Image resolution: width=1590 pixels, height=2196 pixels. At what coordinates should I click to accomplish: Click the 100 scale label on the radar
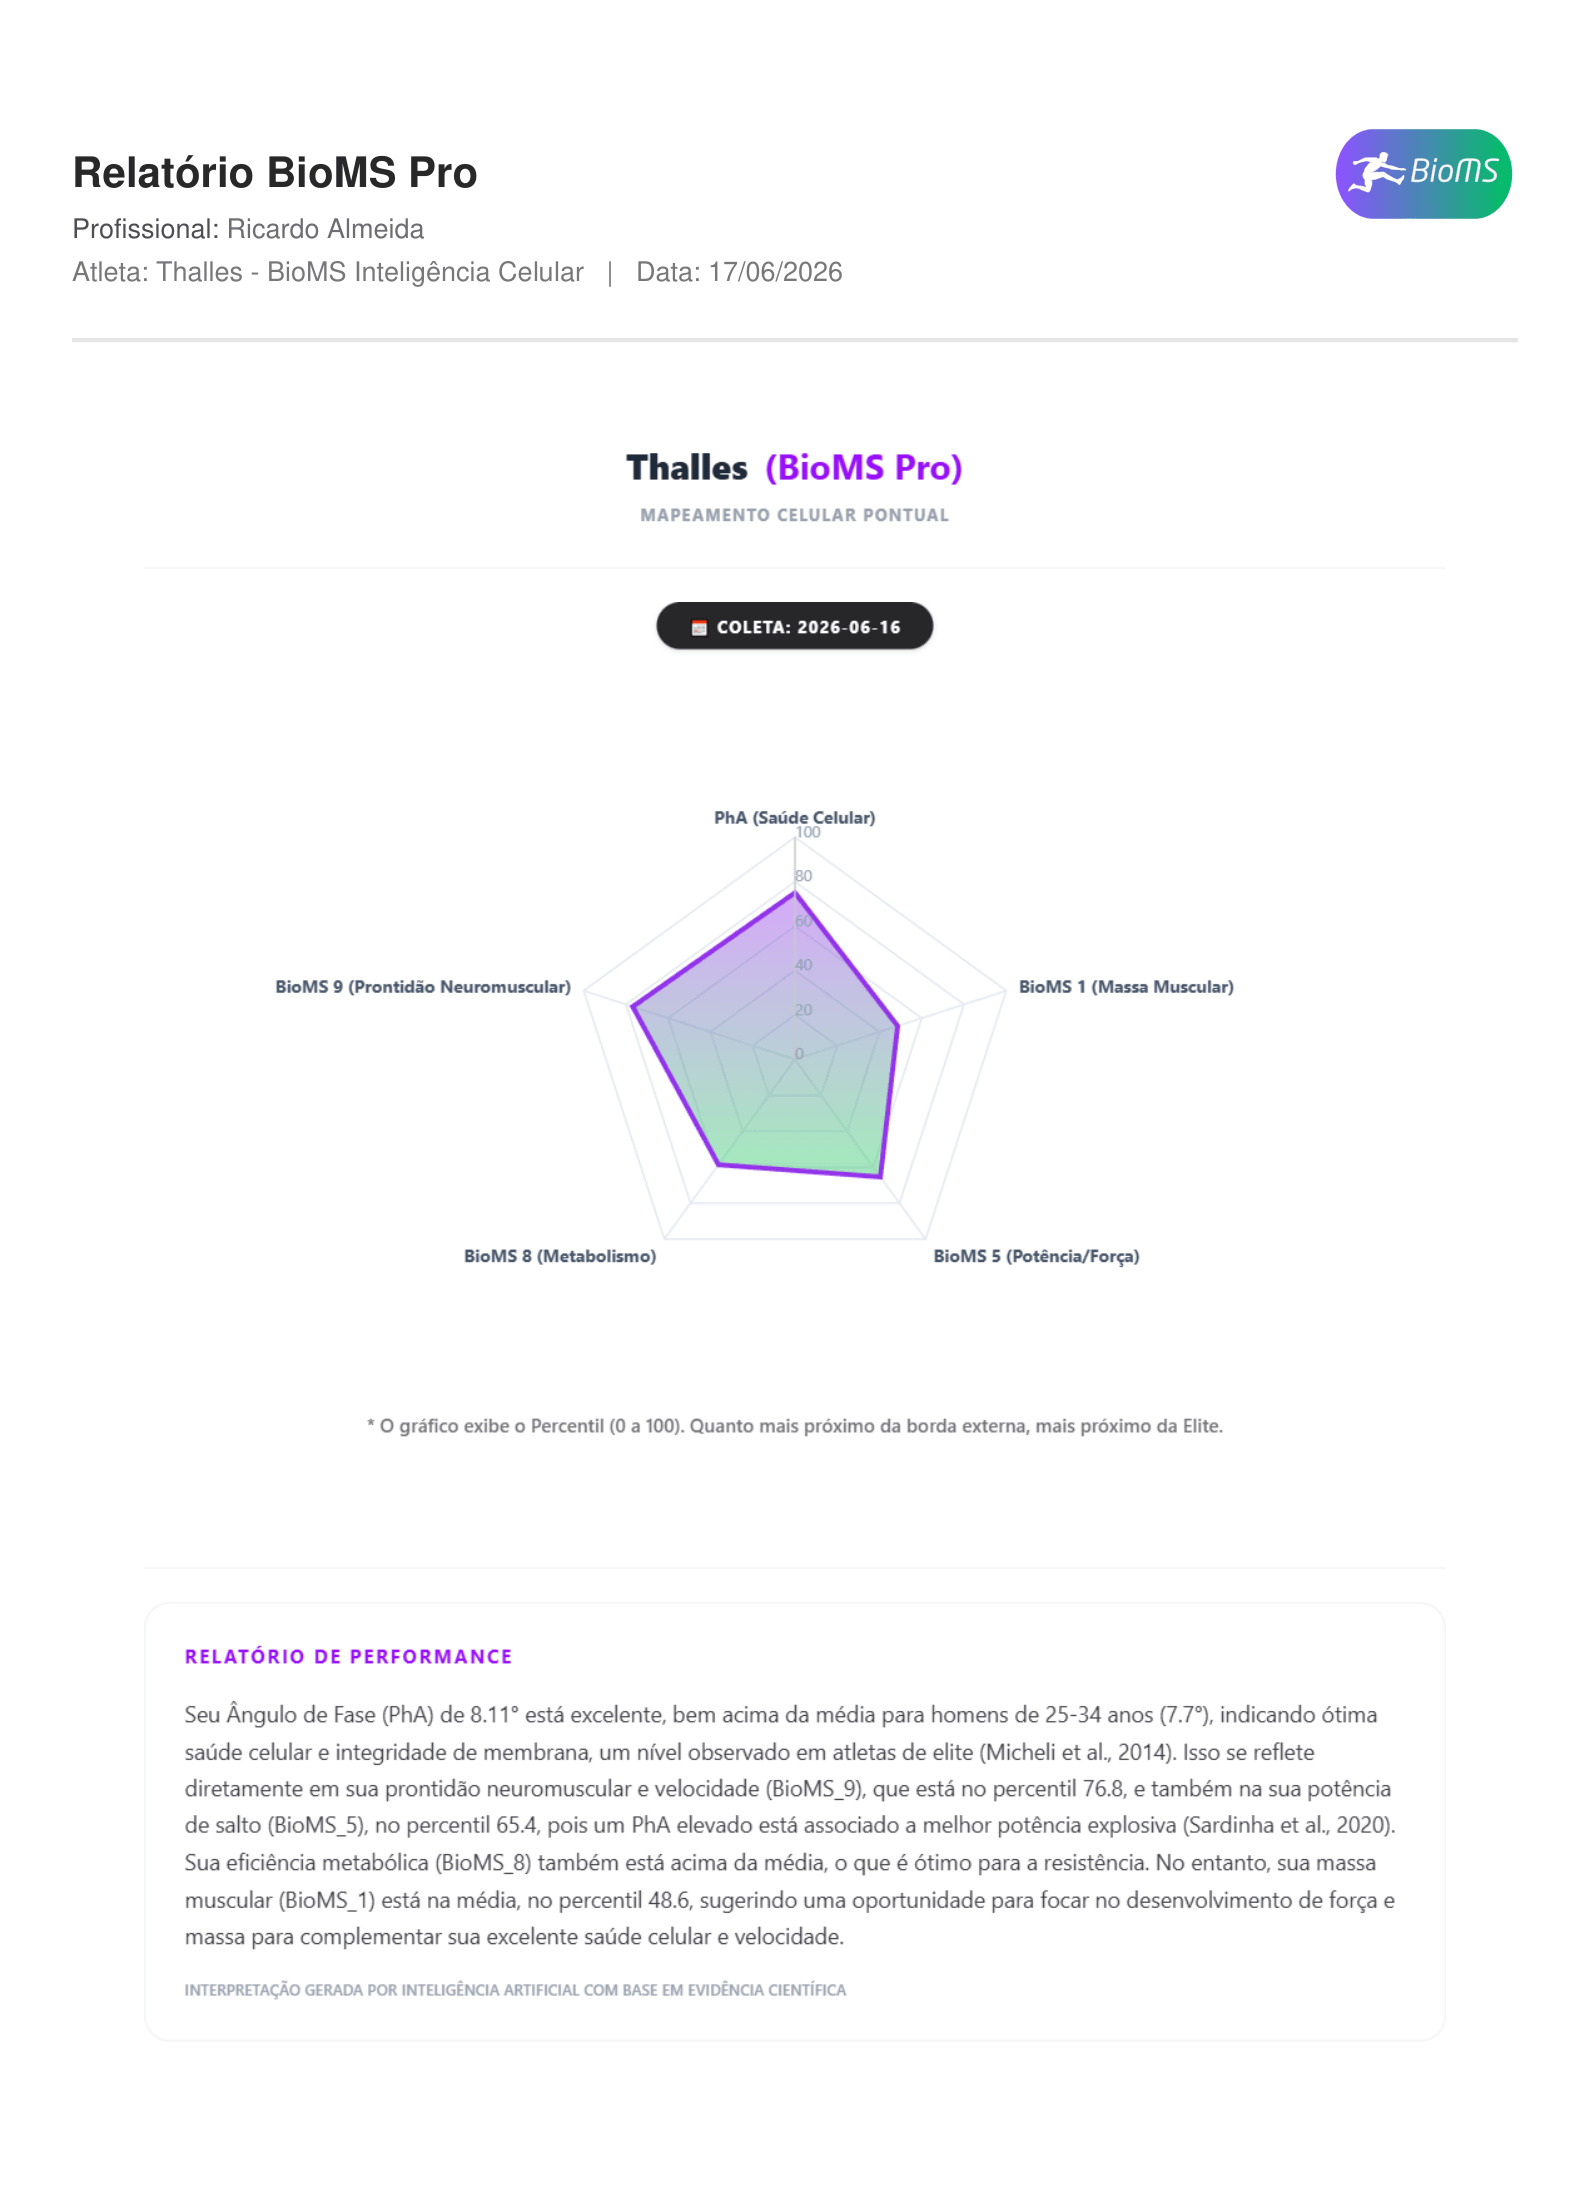pyautogui.click(x=808, y=832)
